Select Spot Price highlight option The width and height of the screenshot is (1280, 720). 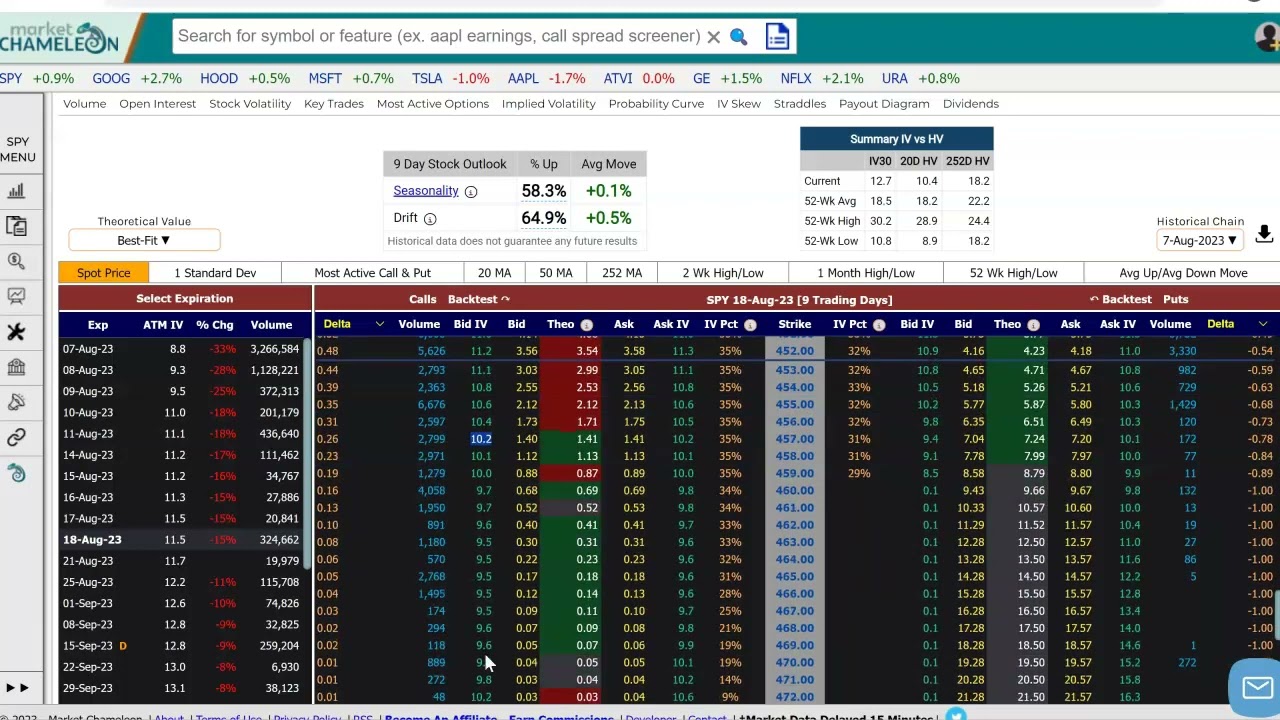click(x=104, y=273)
